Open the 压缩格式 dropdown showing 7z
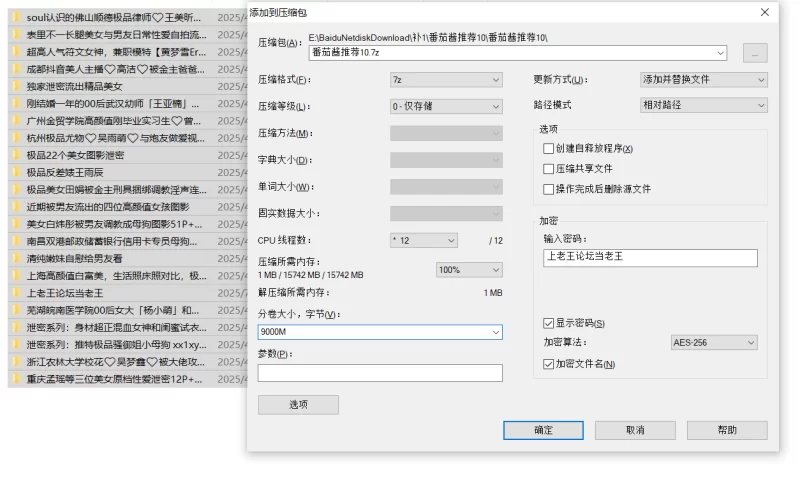This screenshot has width=800, height=484. pyautogui.click(x=446, y=80)
